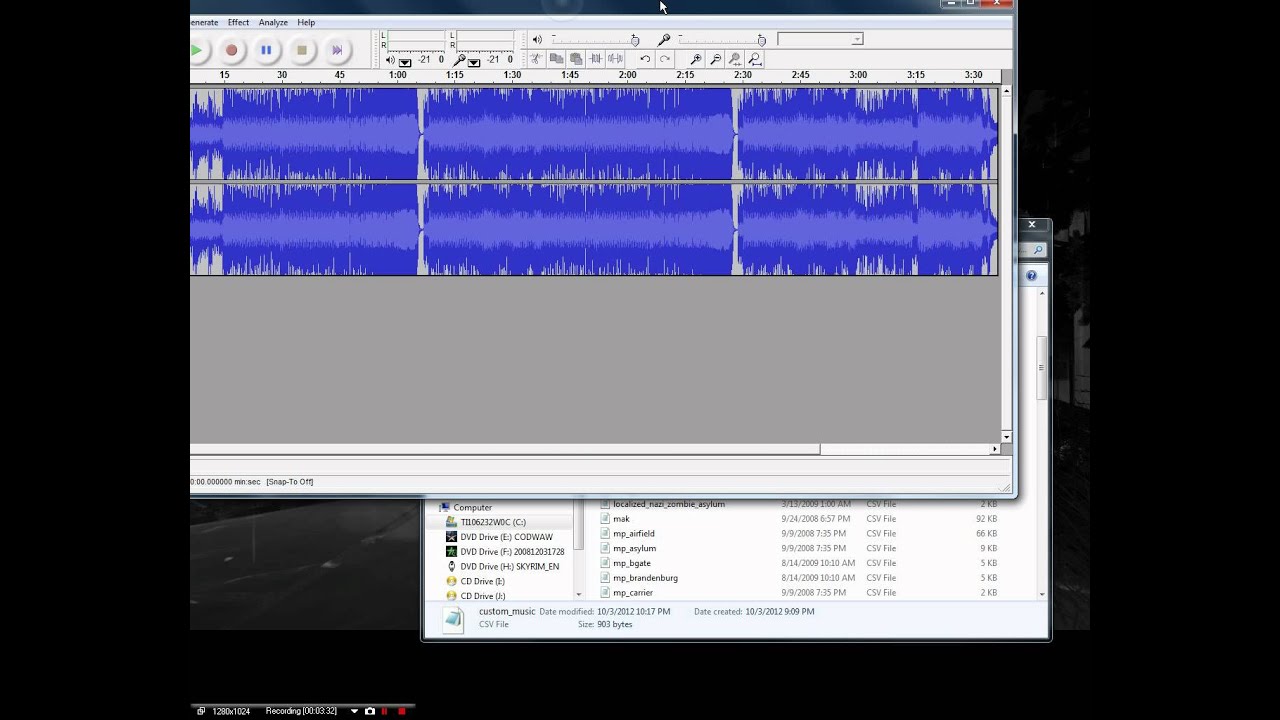Viewport: 1280px width, 720px height.
Task: Select the mp_asylum file
Action: coord(635,548)
